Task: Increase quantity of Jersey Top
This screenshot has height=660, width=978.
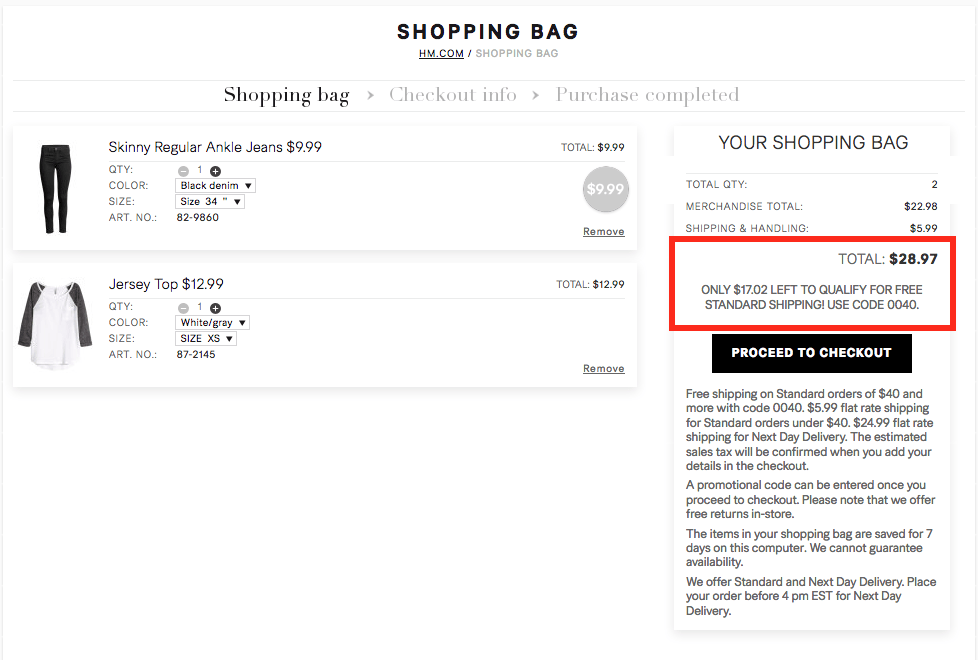Action: (x=215, y=308)
